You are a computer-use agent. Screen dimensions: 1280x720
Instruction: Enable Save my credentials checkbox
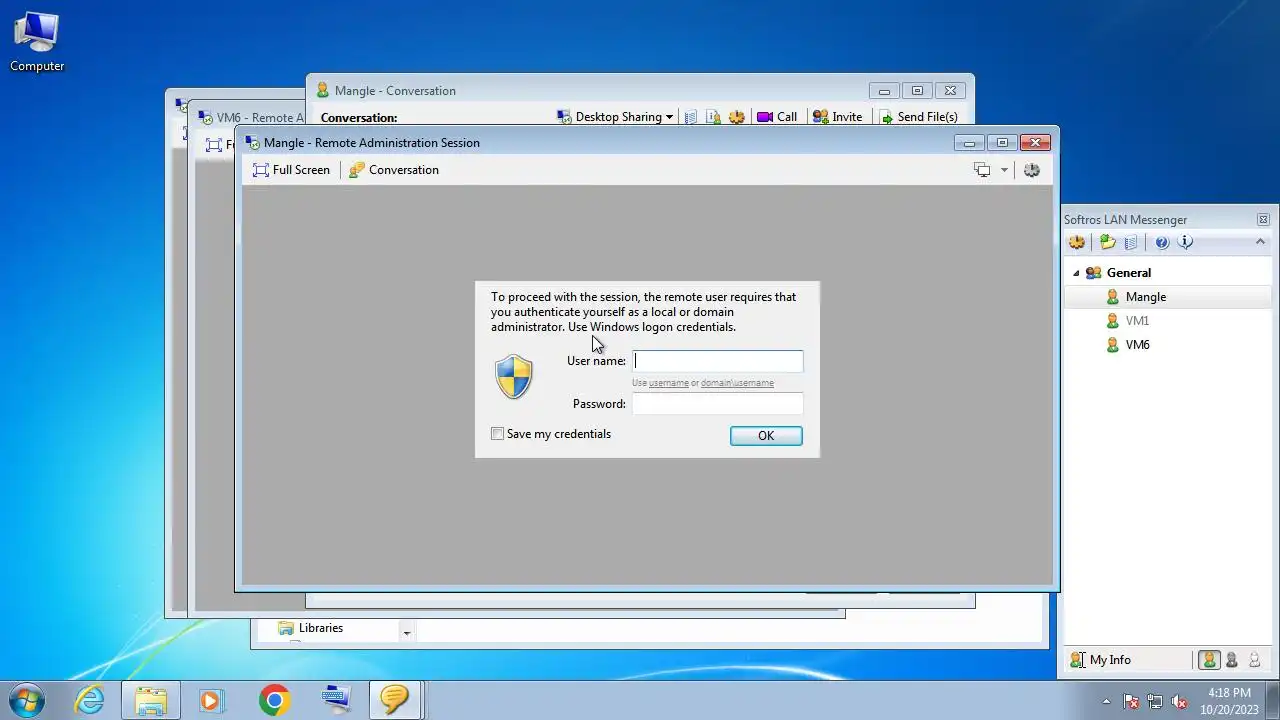click(497, 434)
